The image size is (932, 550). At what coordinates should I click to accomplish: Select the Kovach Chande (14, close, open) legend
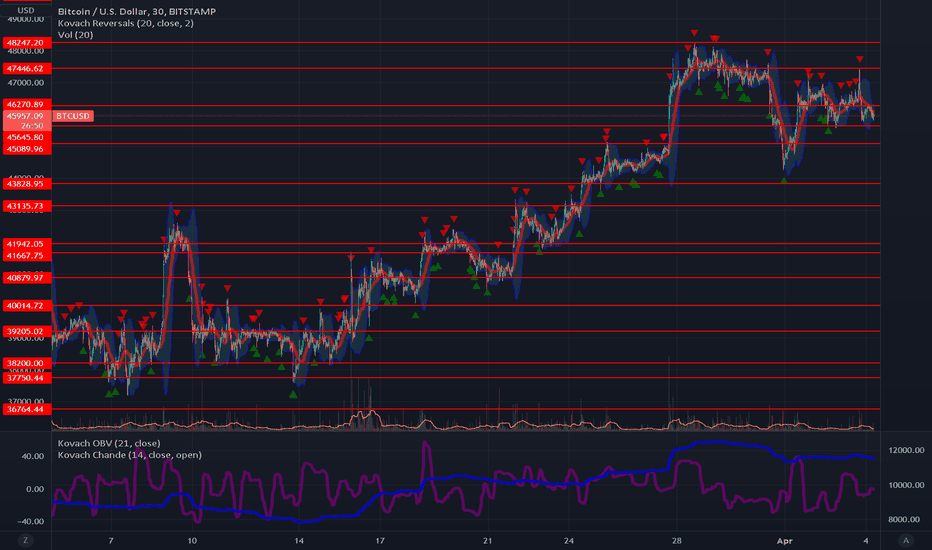coord(130,455)
